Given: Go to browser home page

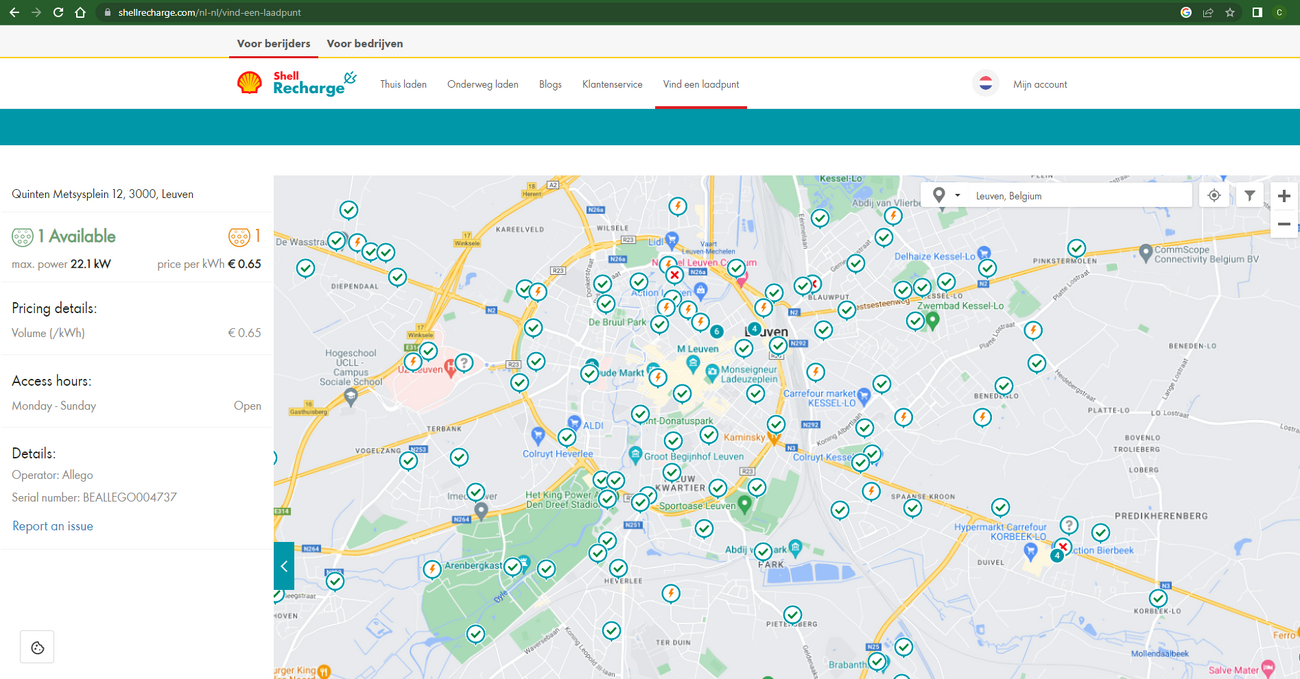Looking at the screenshot, I should tap(80, 12).
